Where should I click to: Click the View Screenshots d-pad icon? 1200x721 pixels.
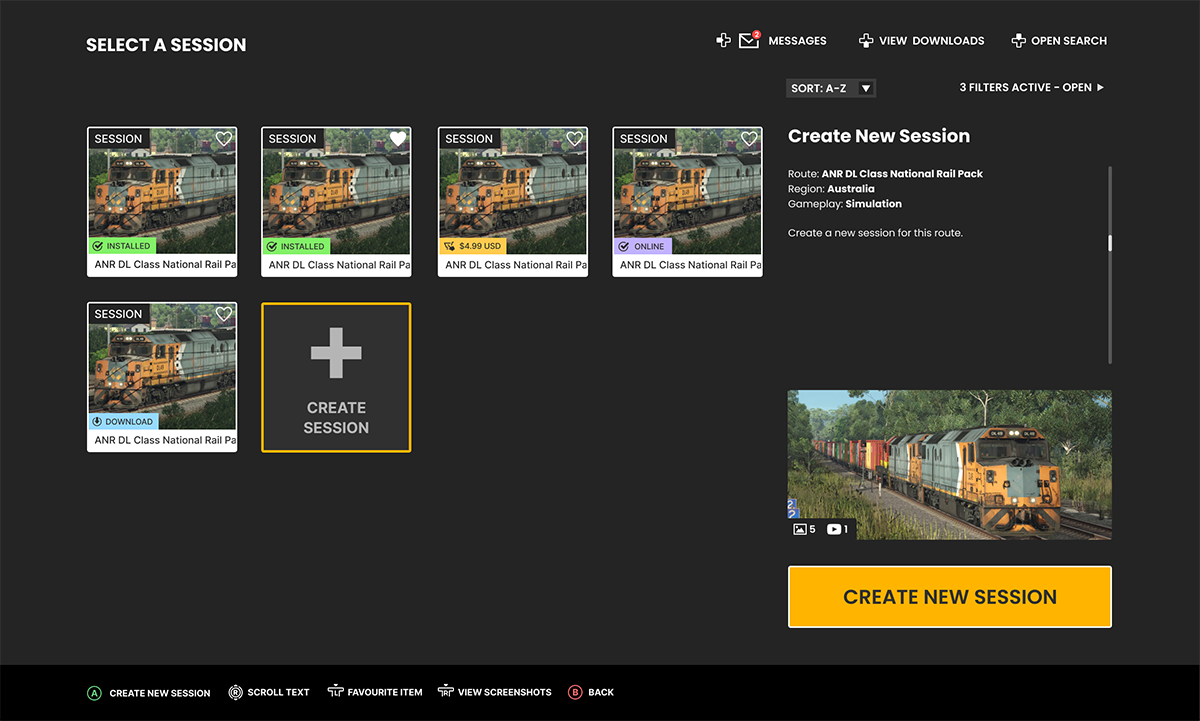446,691
